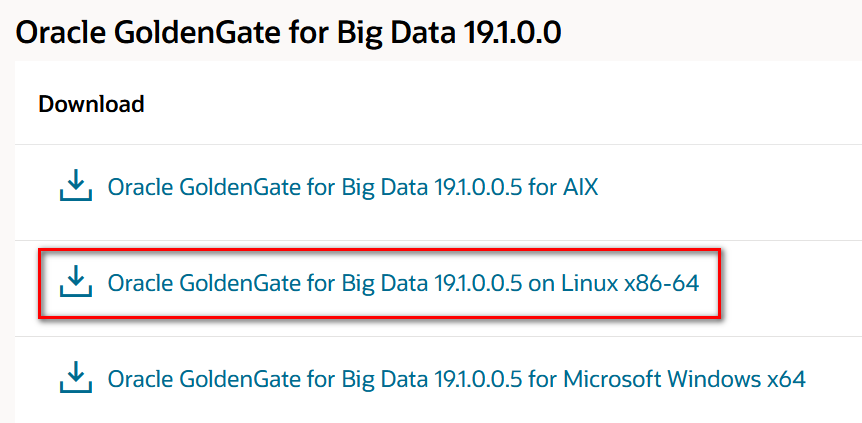Click the download icon beside Linux x86-64
This screenshot has height=423, width=862.
coord(76,282)
